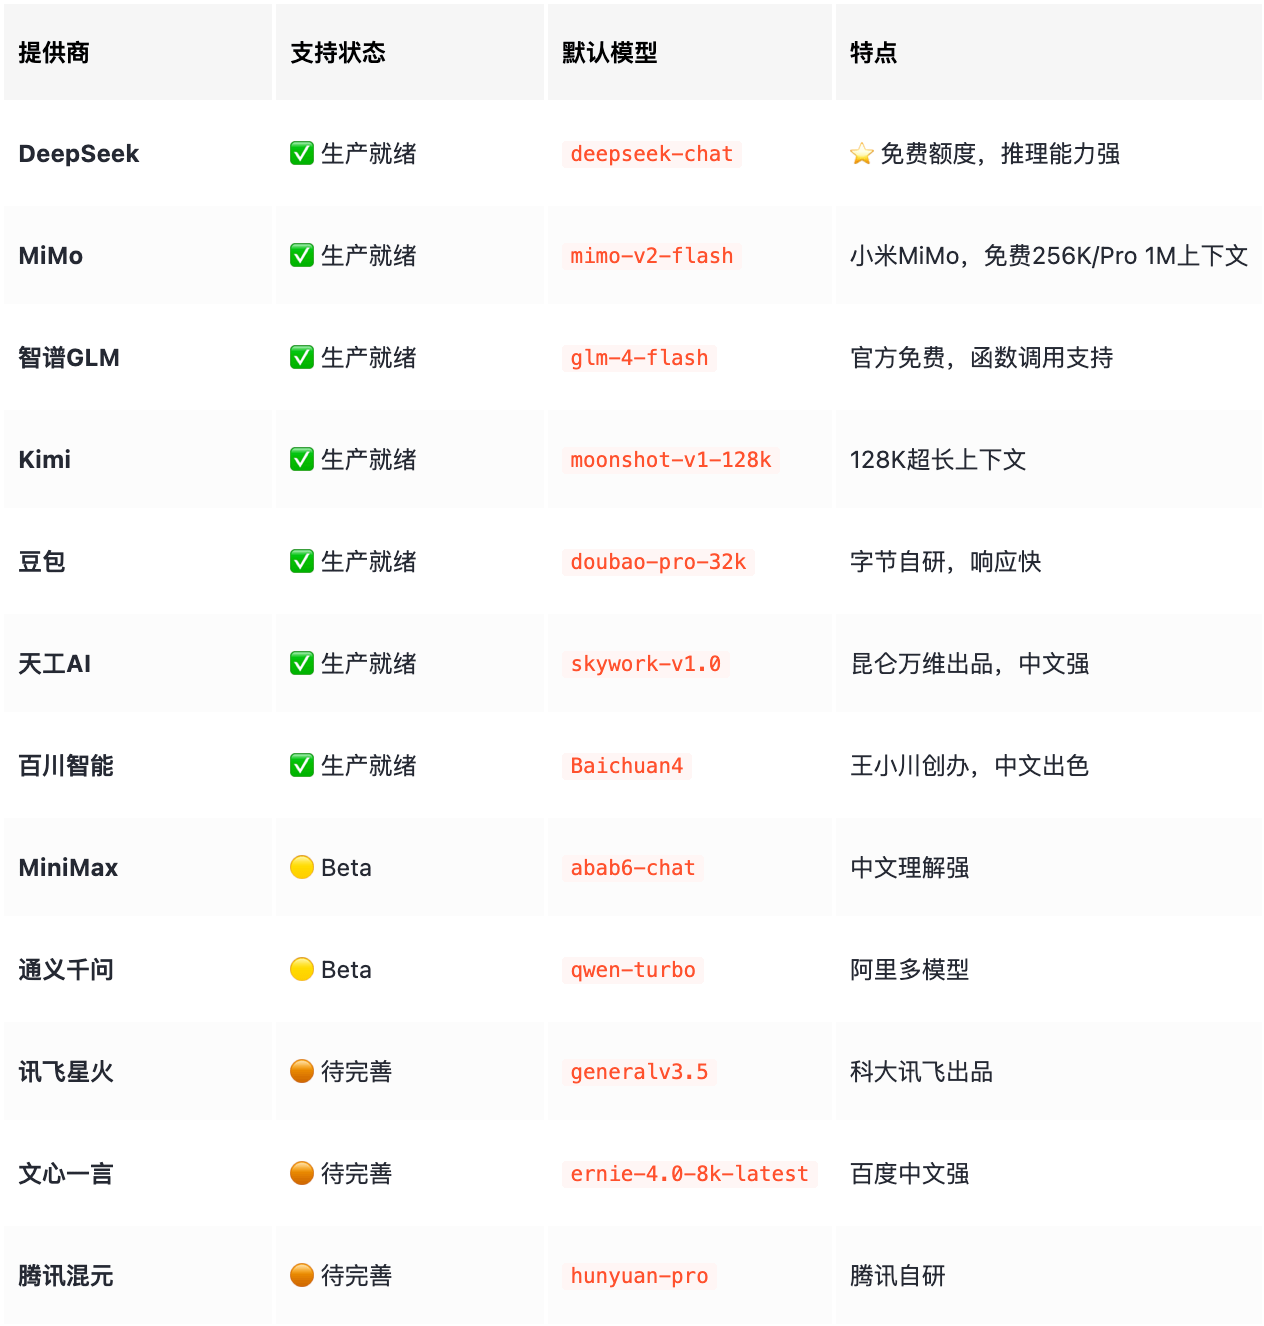Click the Beta status text in 通义千问 row
Image resolution: width=1264 pixels, height=1326 pixels.
click(x=346, y=969)
